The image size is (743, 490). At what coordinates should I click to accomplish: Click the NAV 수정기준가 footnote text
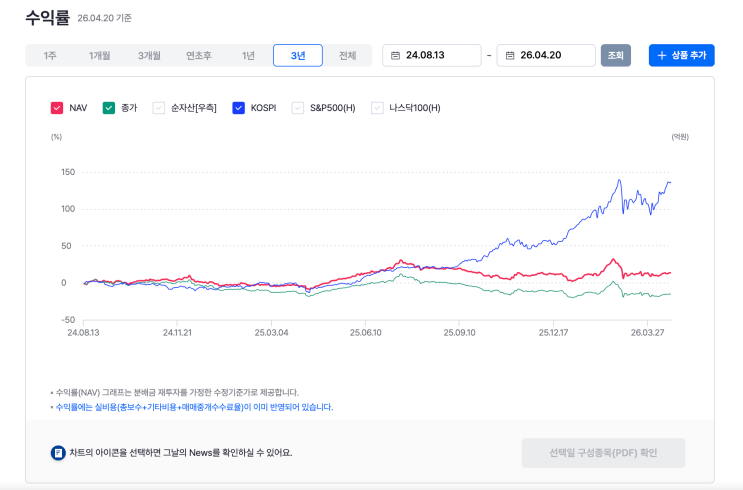pos(177,392)
